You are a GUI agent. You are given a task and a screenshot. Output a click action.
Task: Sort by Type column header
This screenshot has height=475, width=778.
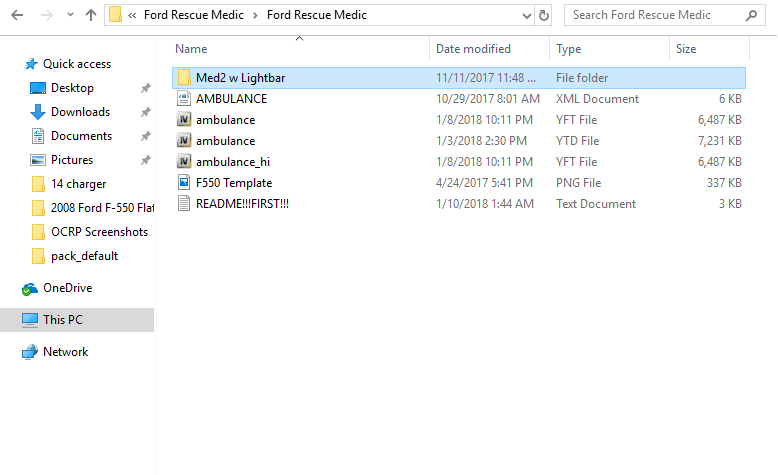(568, 49)
